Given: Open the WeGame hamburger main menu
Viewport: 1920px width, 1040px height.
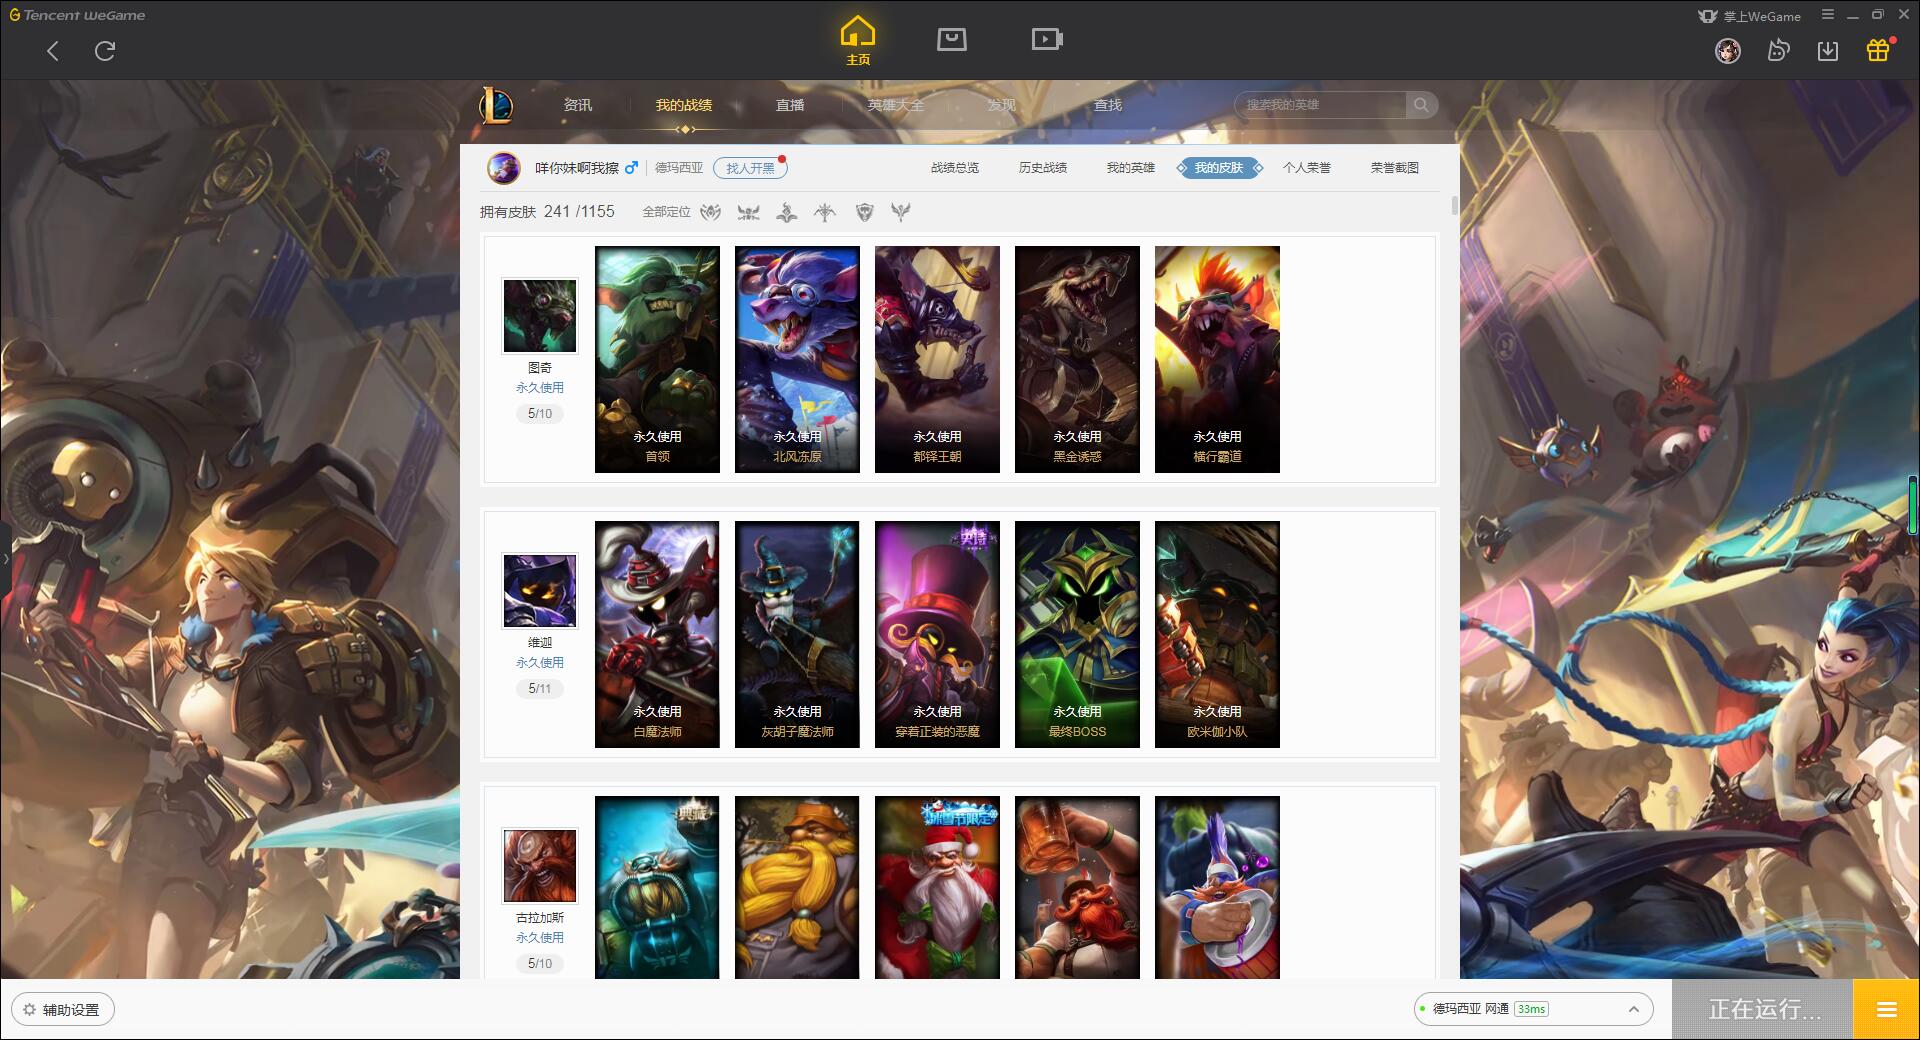Looking at the screenshot, I should tap(1828, 14).
